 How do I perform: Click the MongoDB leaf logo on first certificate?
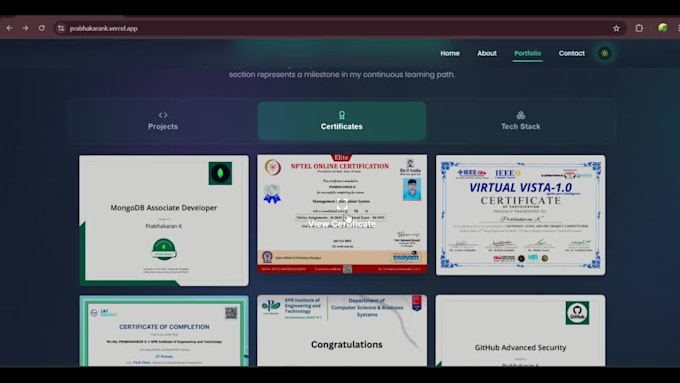tap(220, 173)
